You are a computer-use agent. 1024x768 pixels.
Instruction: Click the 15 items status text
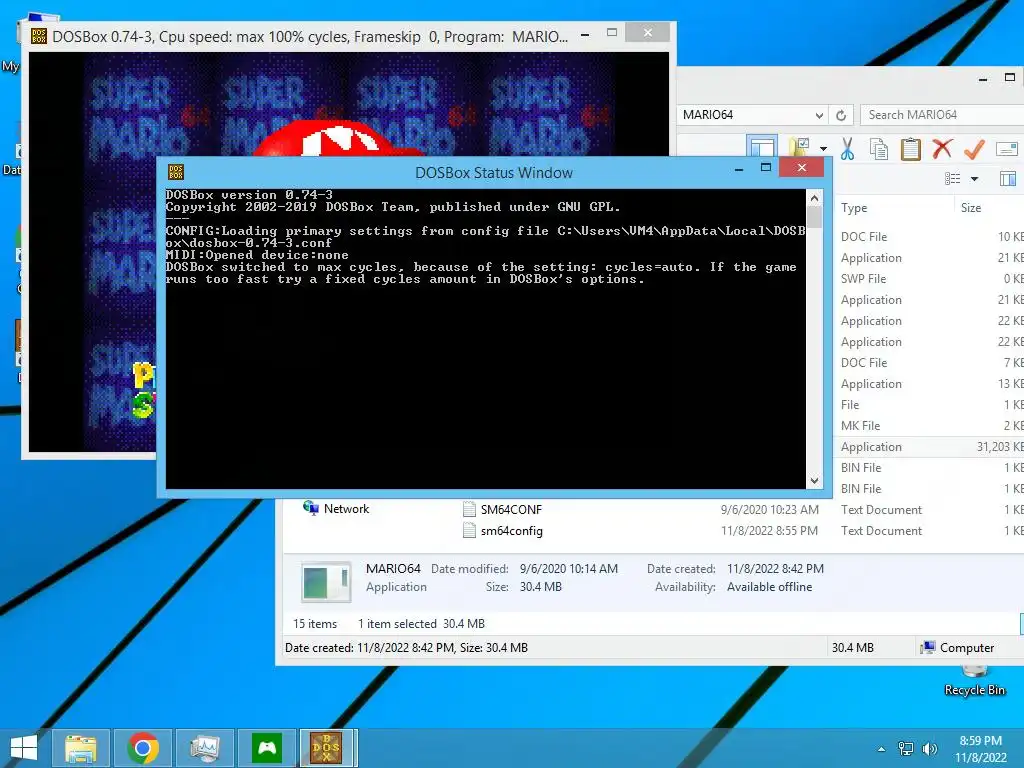pos(315,624)
